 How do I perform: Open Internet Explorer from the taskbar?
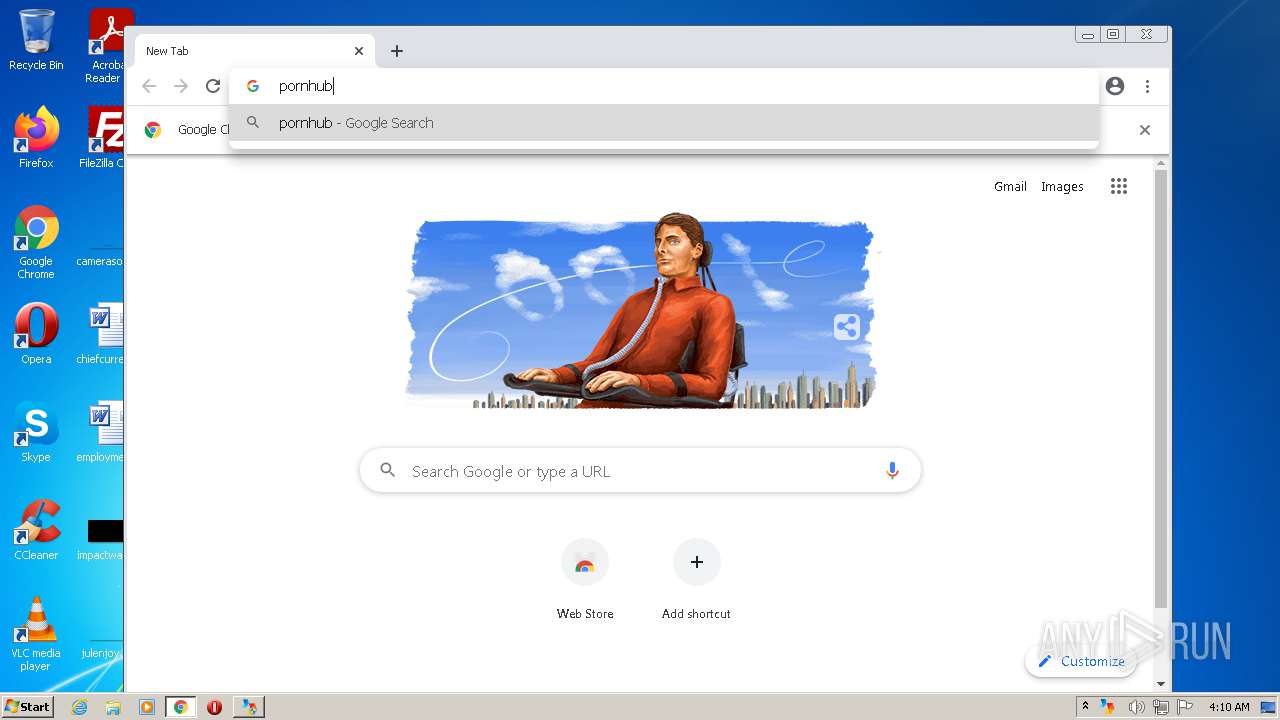pos(79,707)
